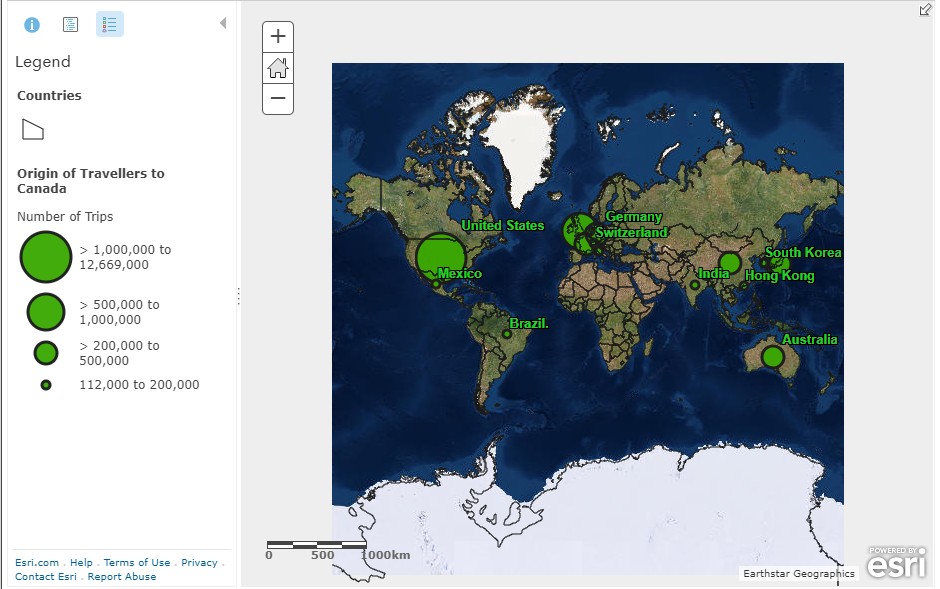This screenshot has height=589, width=940.
Task: Select the Countries legend symbol
Action: tap(32, 129)
